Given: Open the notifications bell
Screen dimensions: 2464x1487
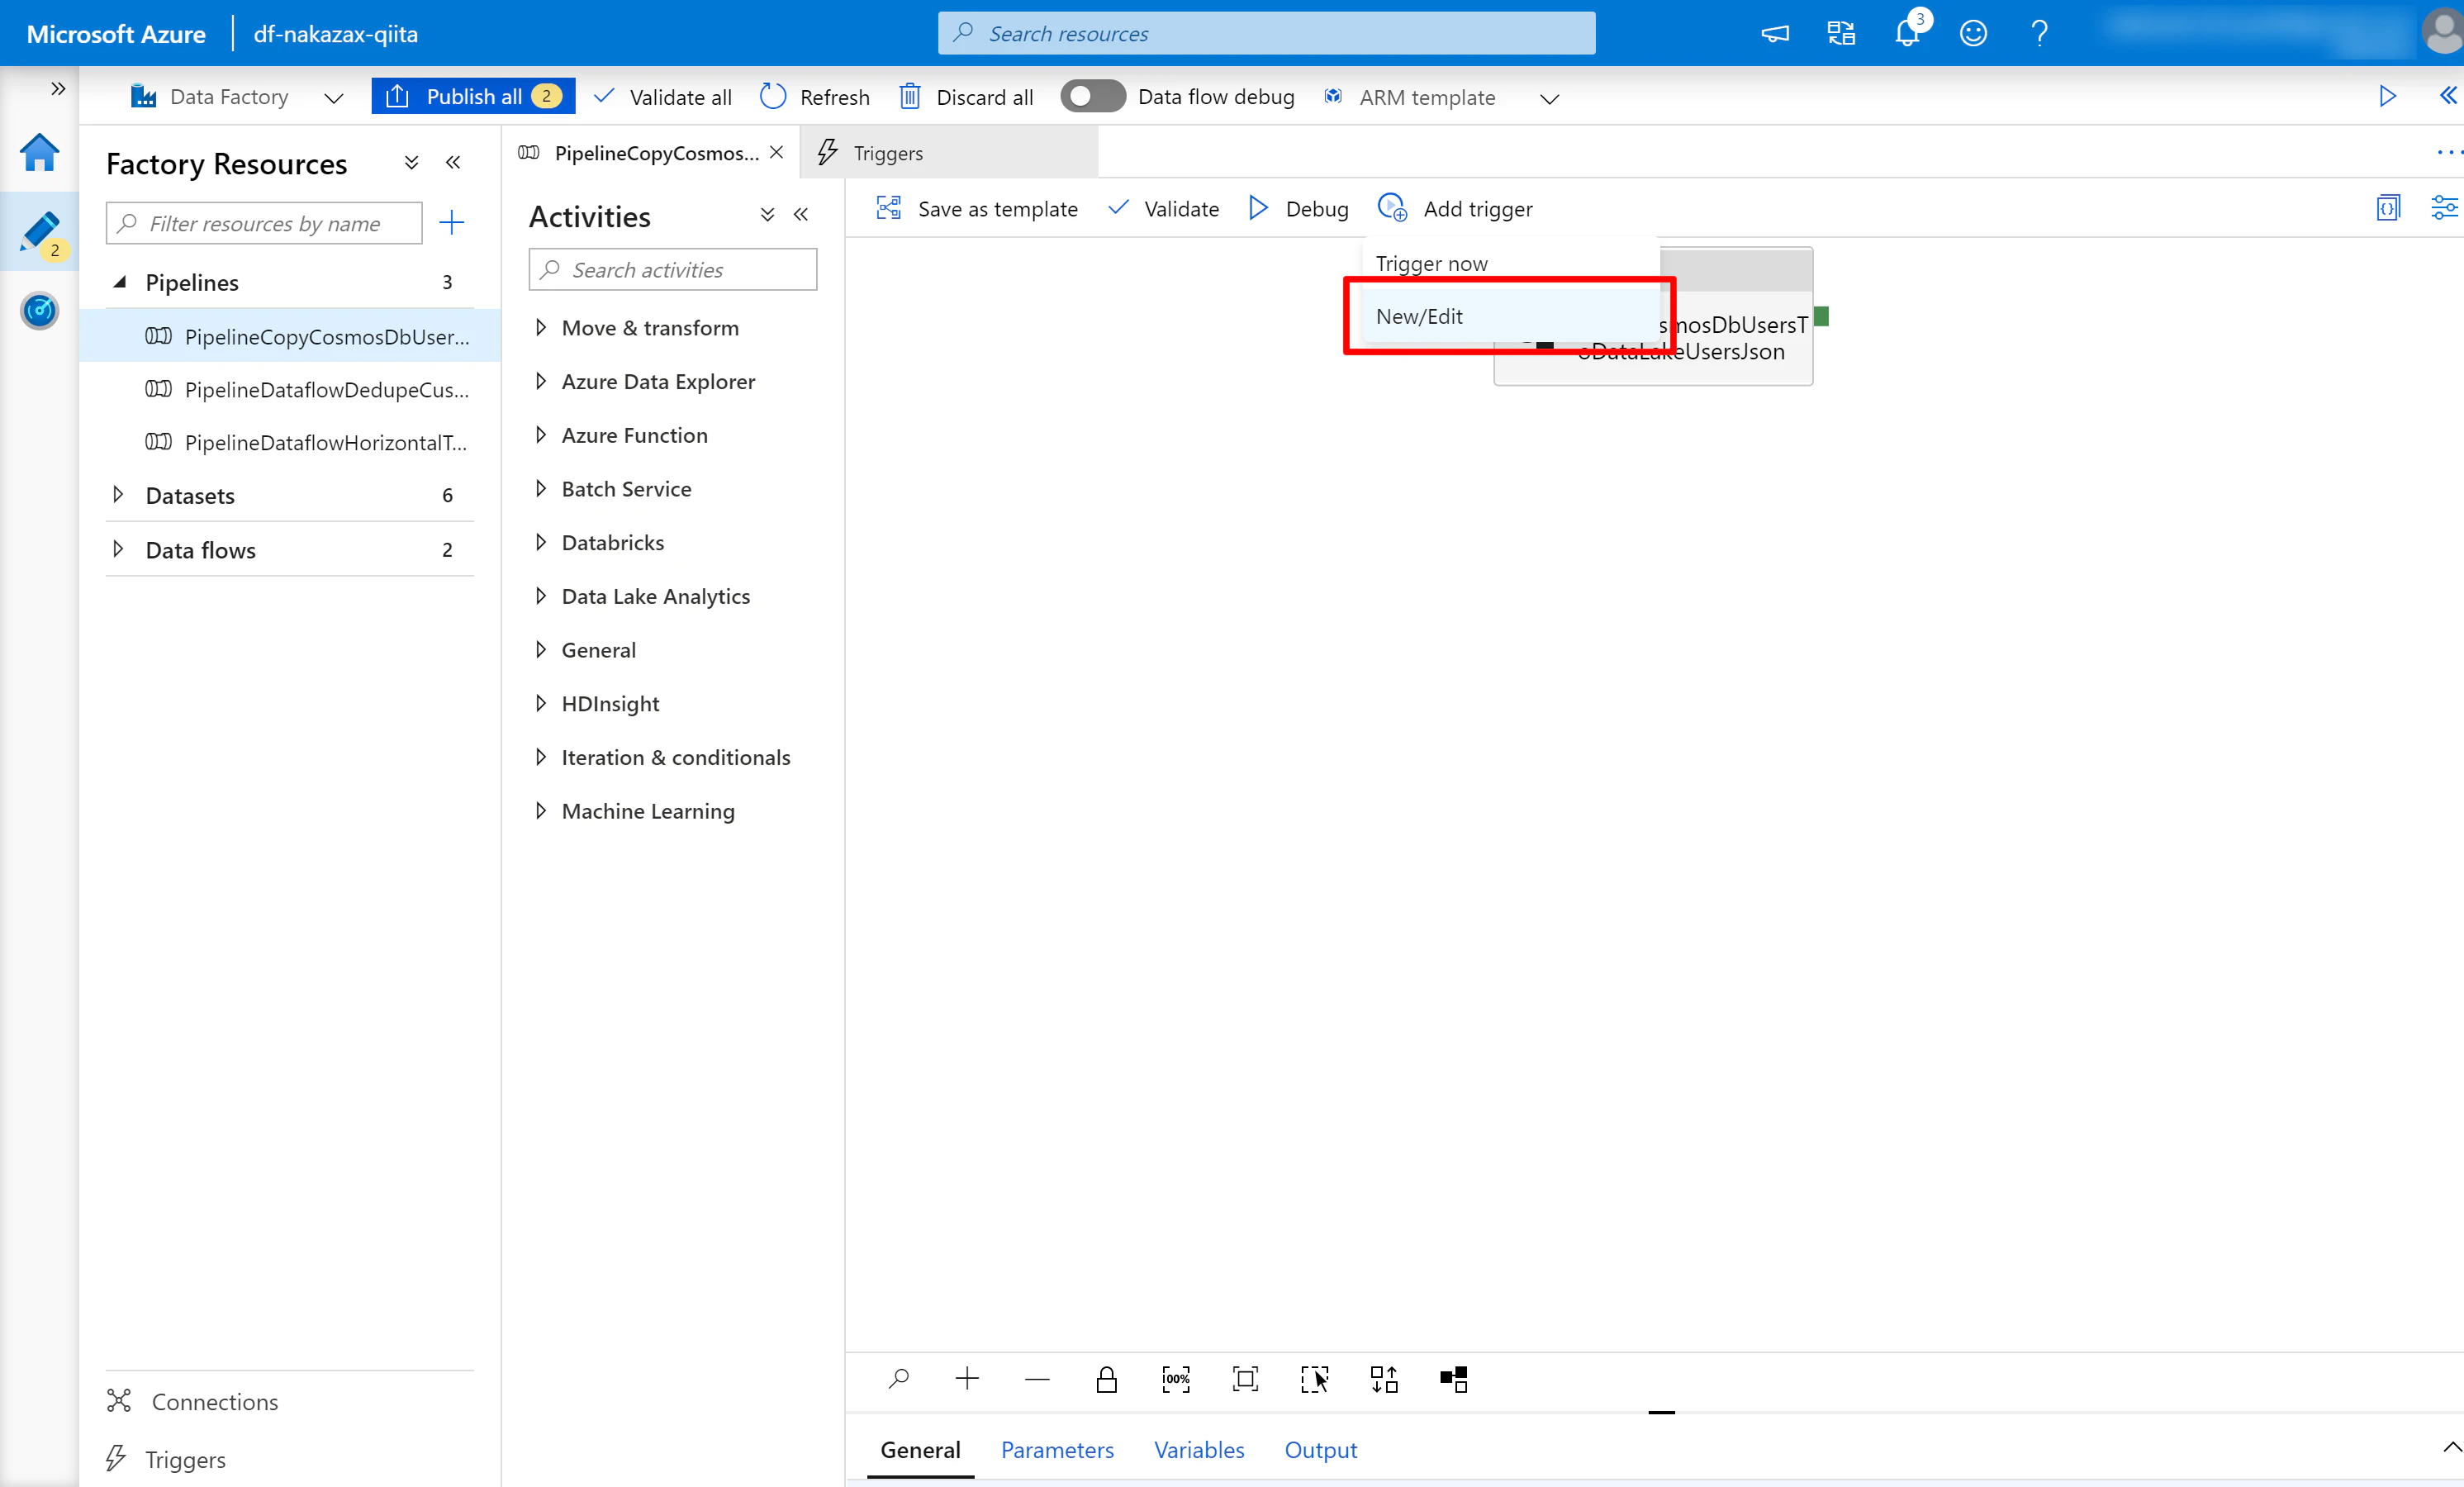Looking at the screenshot, I should 1908,32.
